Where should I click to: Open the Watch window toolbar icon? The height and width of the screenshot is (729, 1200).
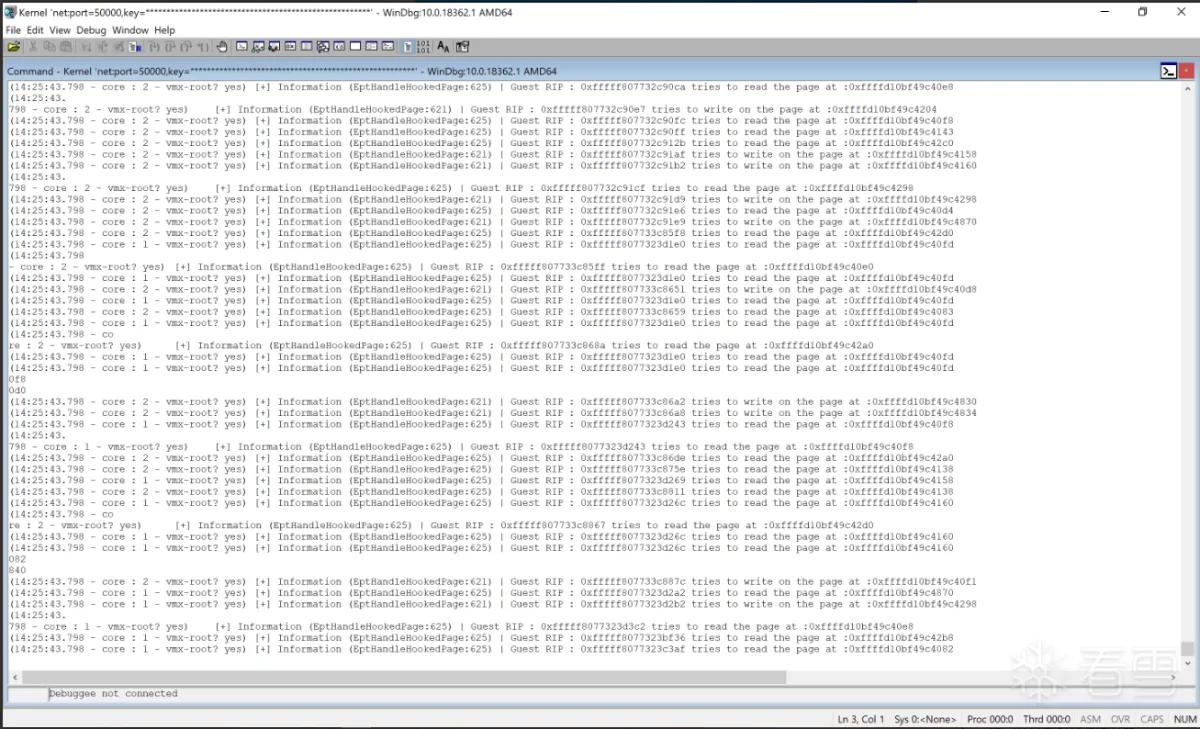point(258,47)
